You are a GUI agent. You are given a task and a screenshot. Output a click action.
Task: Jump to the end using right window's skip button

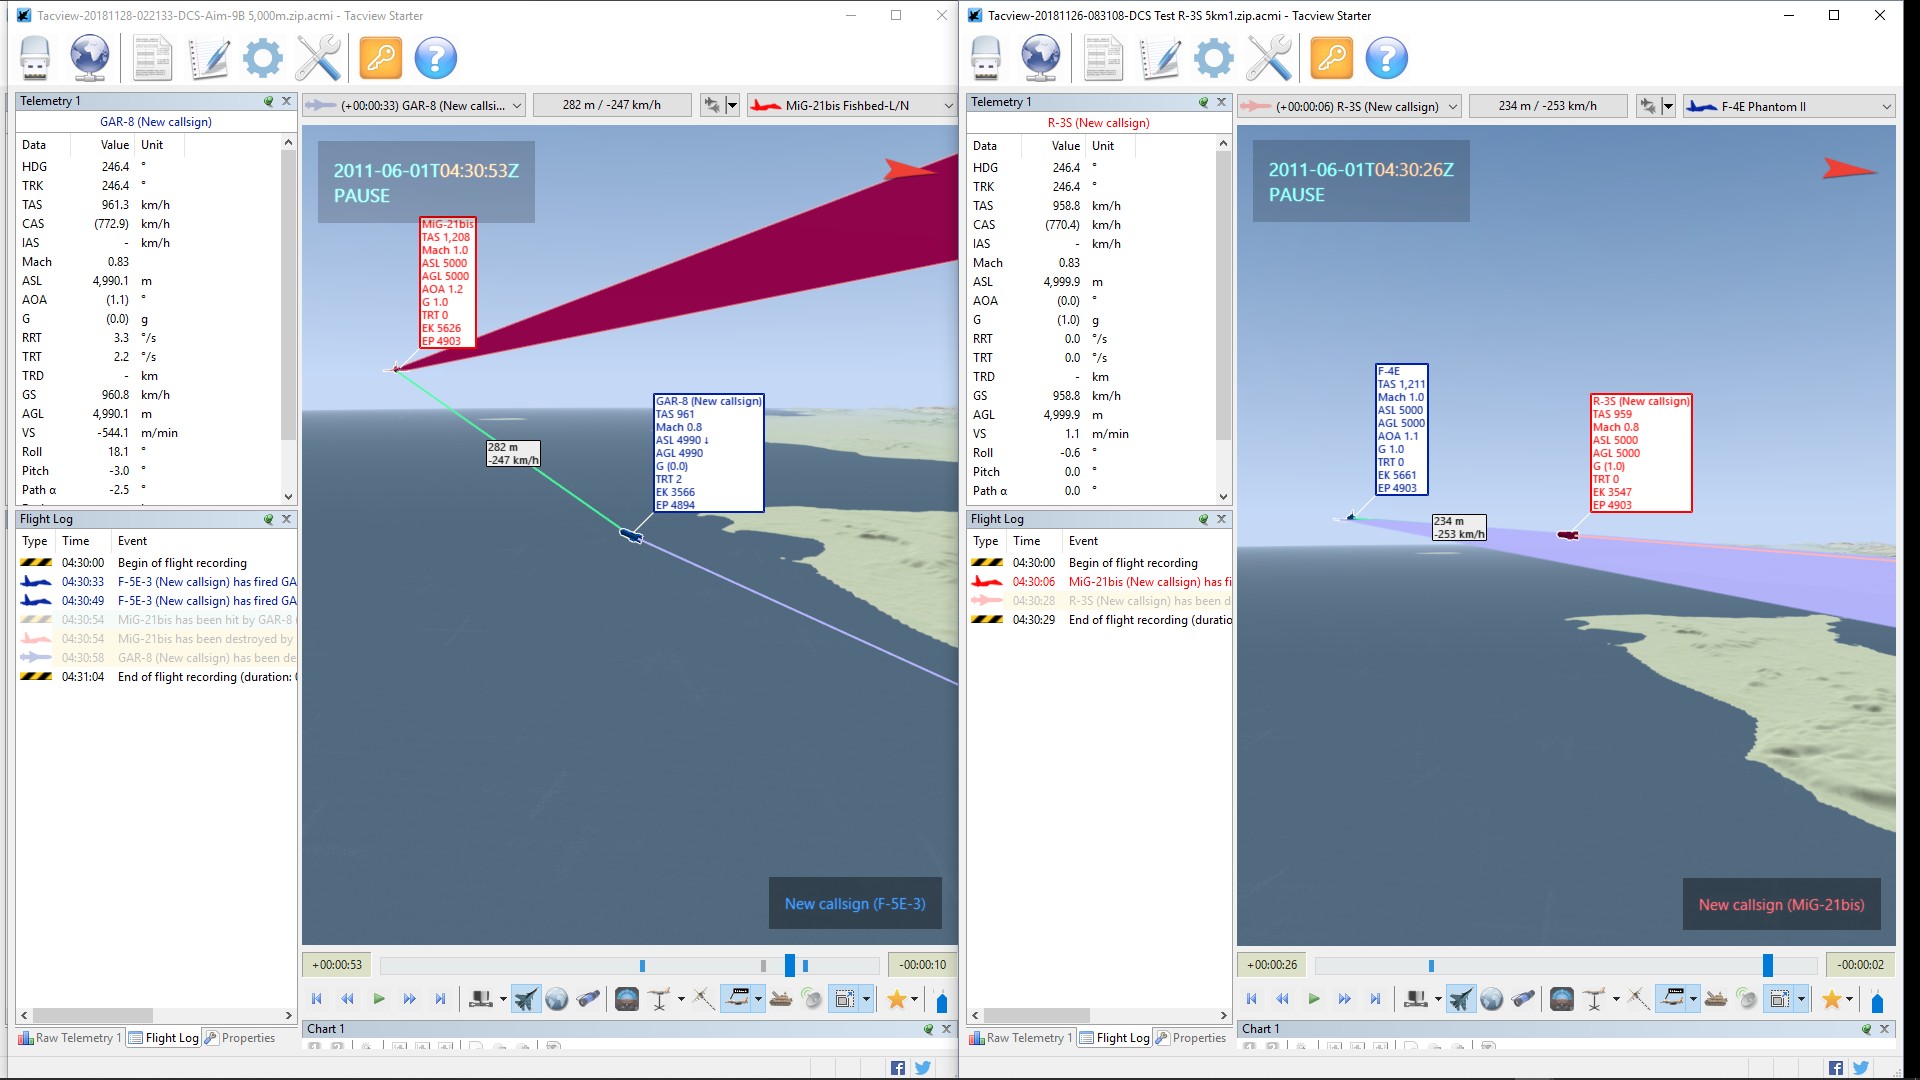(x=1375, y=998)
